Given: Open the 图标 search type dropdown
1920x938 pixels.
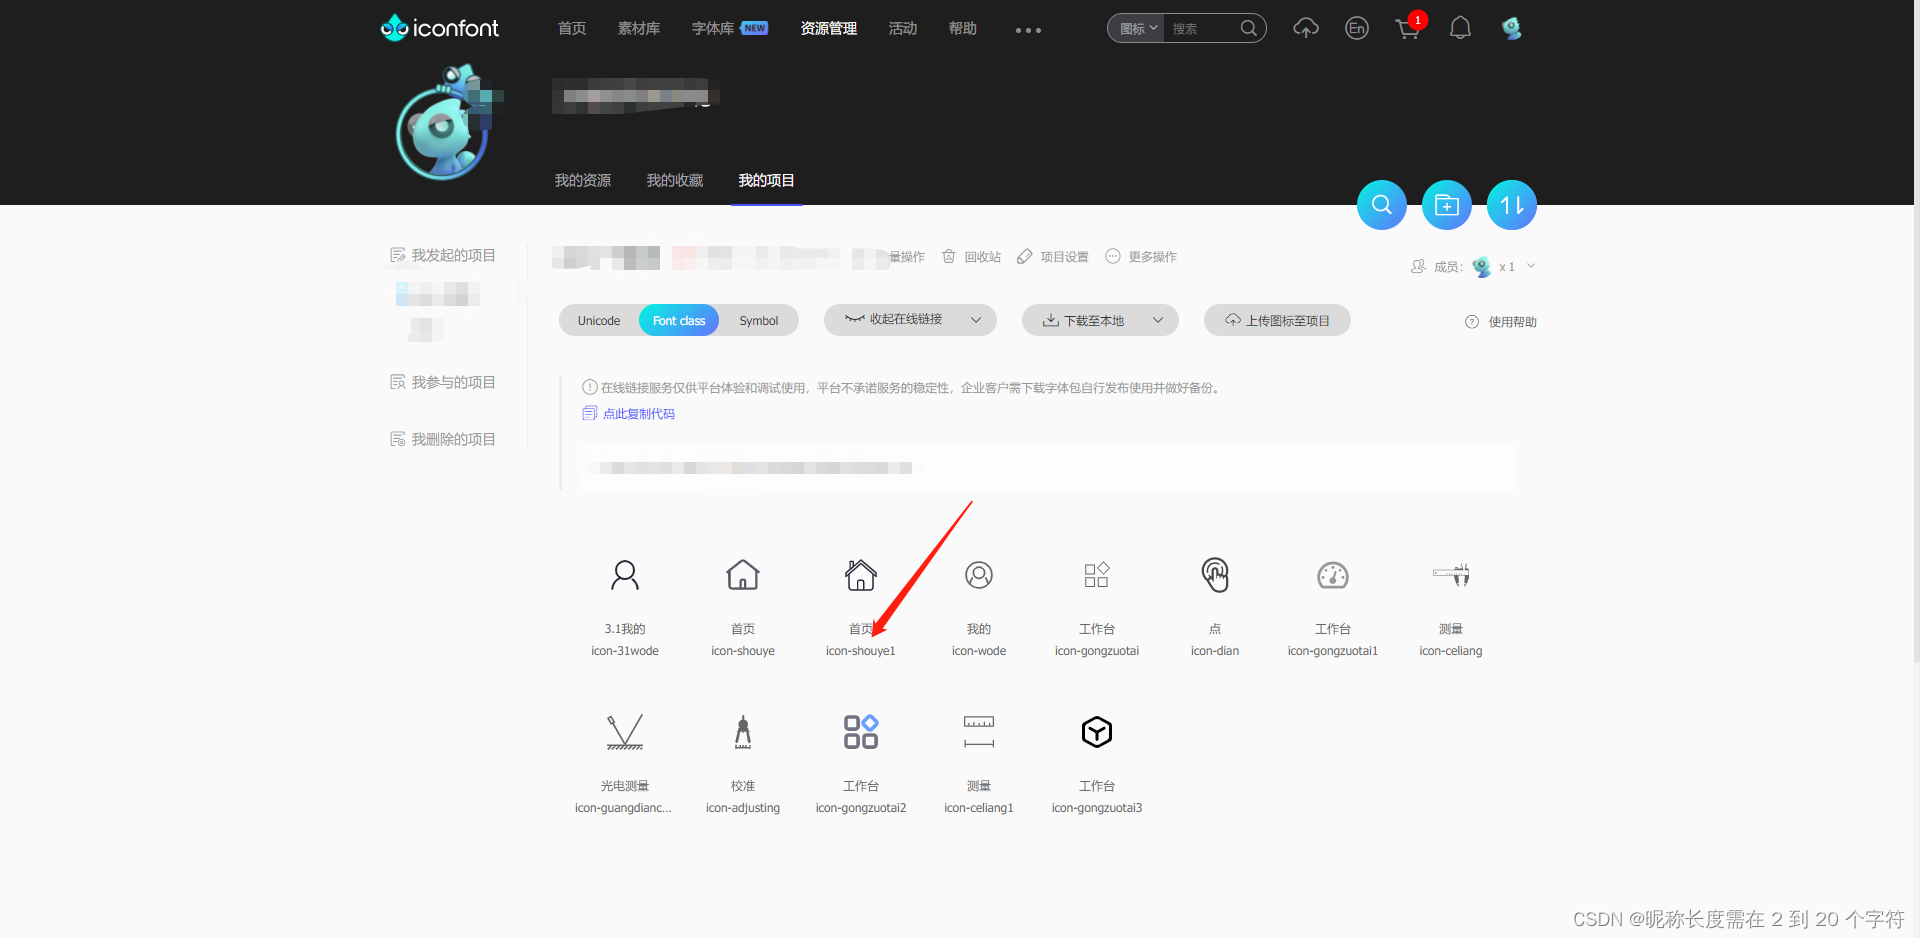Looking at the screenshot, I should [1137, 28].
